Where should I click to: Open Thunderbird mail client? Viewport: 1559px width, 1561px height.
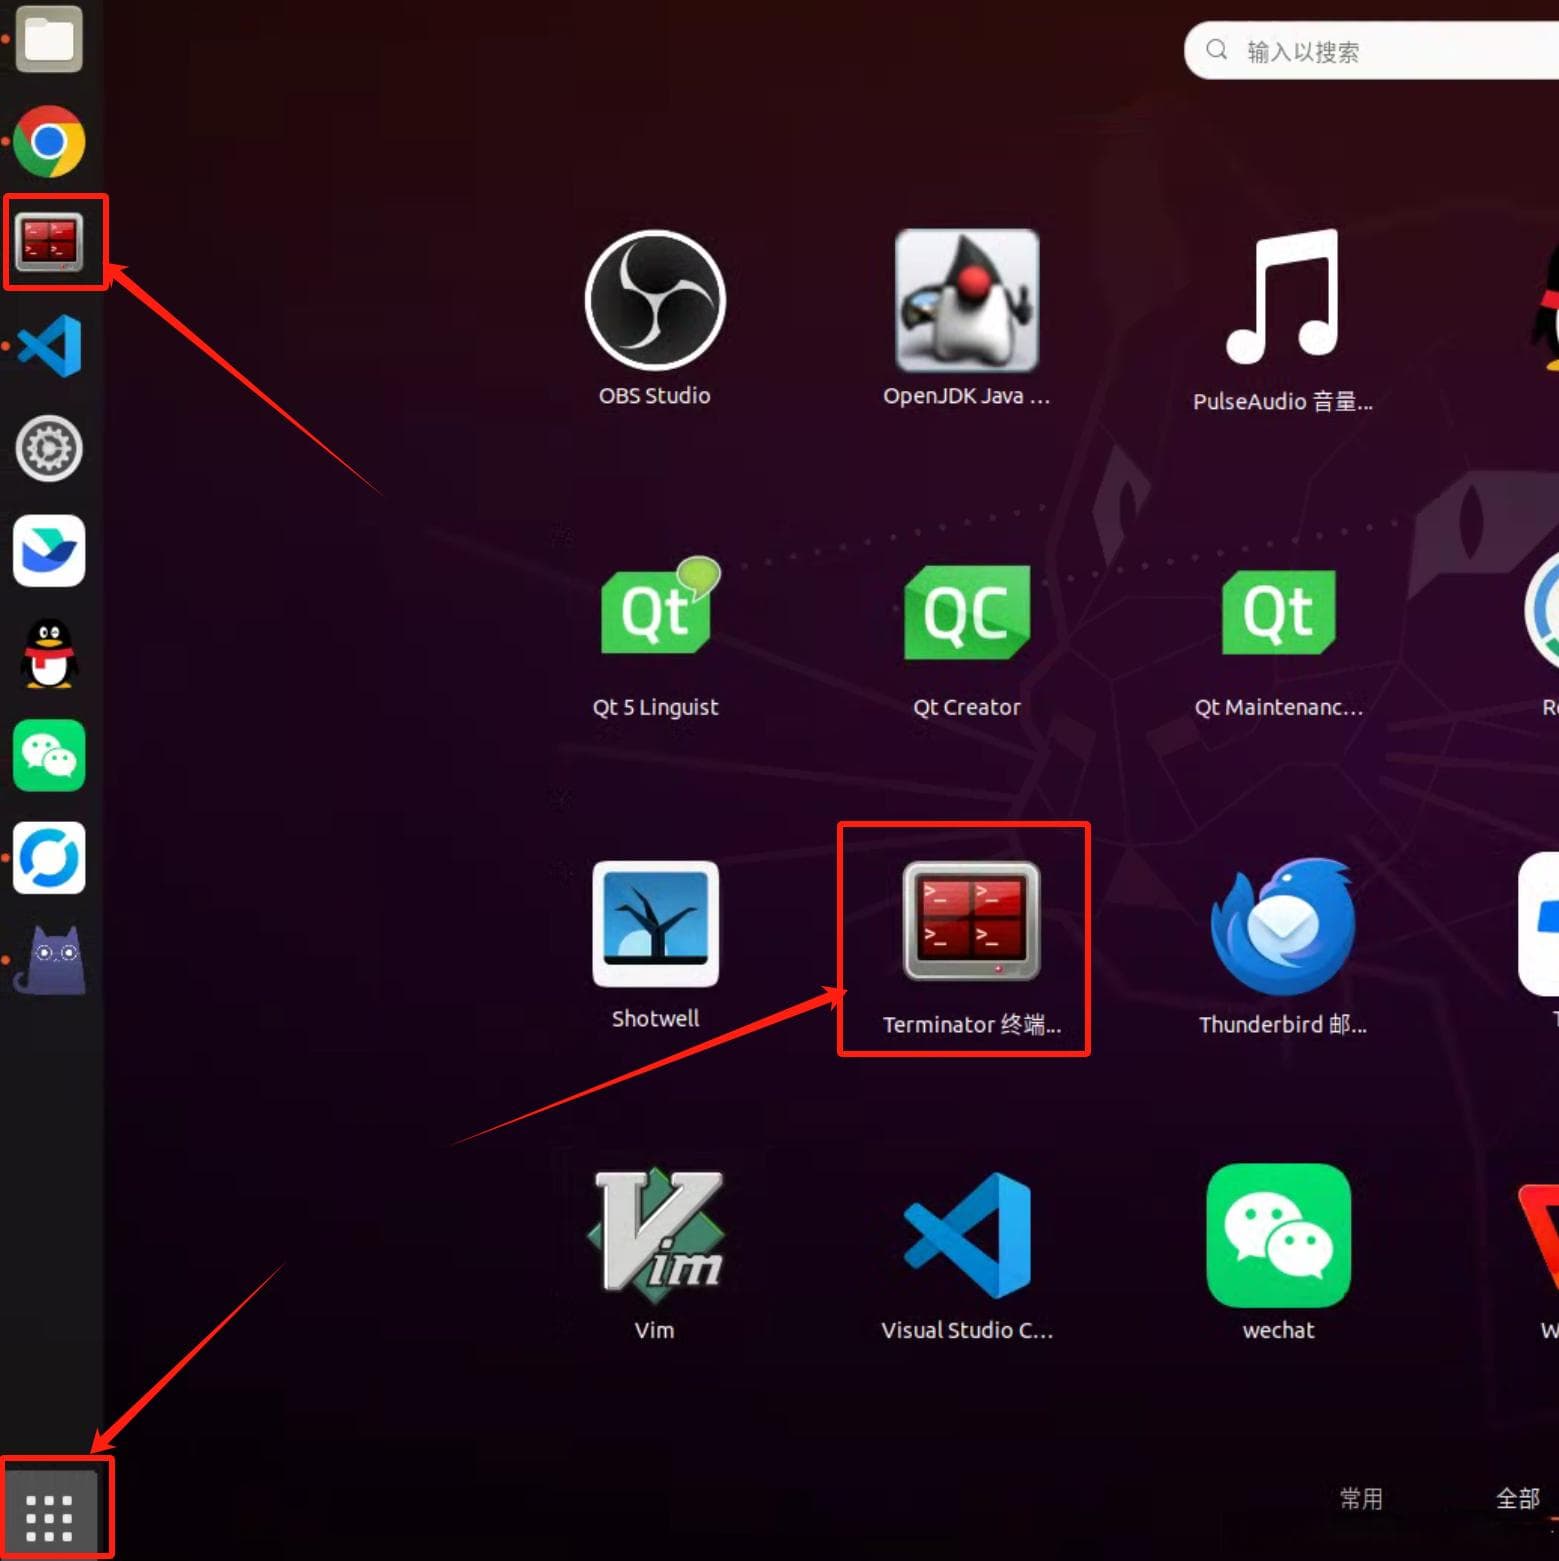point(1283,926)
